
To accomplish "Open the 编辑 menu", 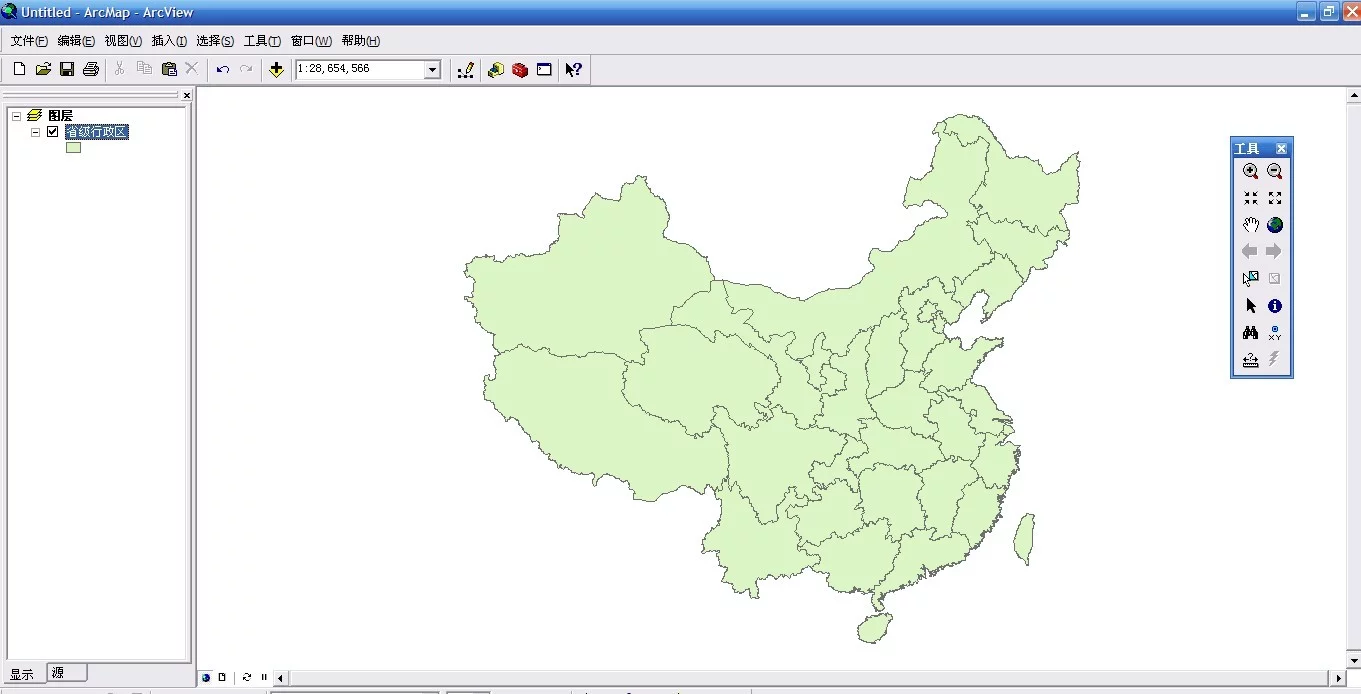I will coord(76,41).
